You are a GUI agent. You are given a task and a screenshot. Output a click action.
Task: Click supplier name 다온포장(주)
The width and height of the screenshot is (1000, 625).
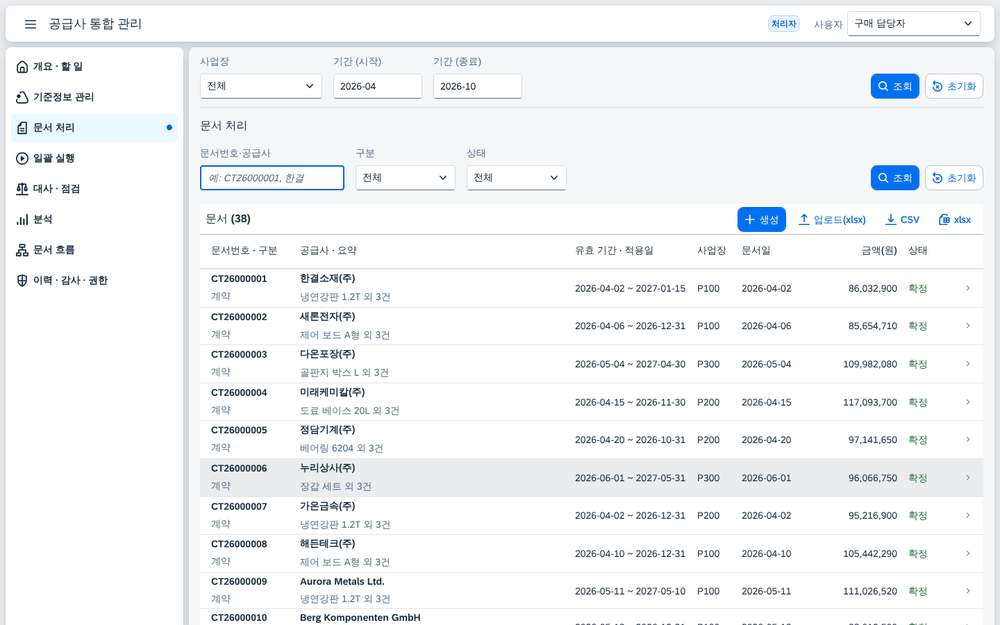tap(327, 354)
